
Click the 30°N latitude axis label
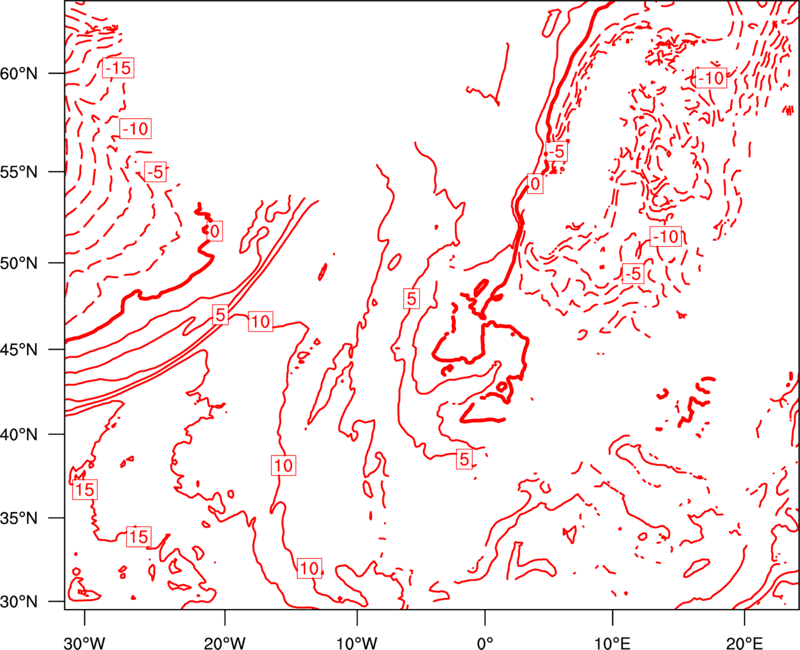tap(19, 602)
